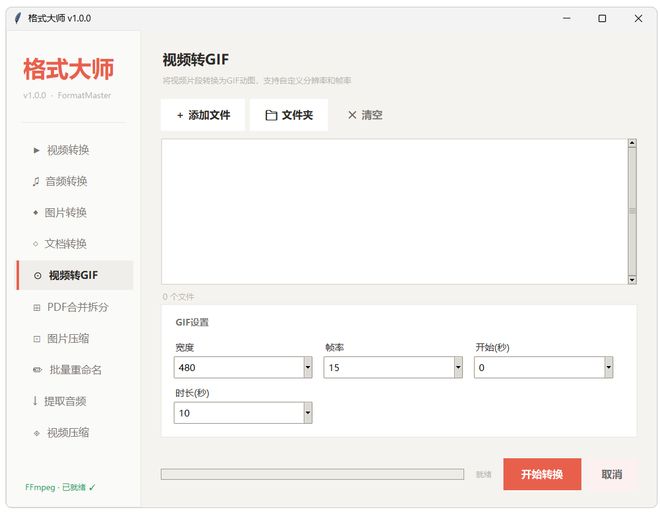The width and height of the screenshot is (660, 516).
Task: Click the down-arrow icon beside 提取音频
Action: pos(35,401)
